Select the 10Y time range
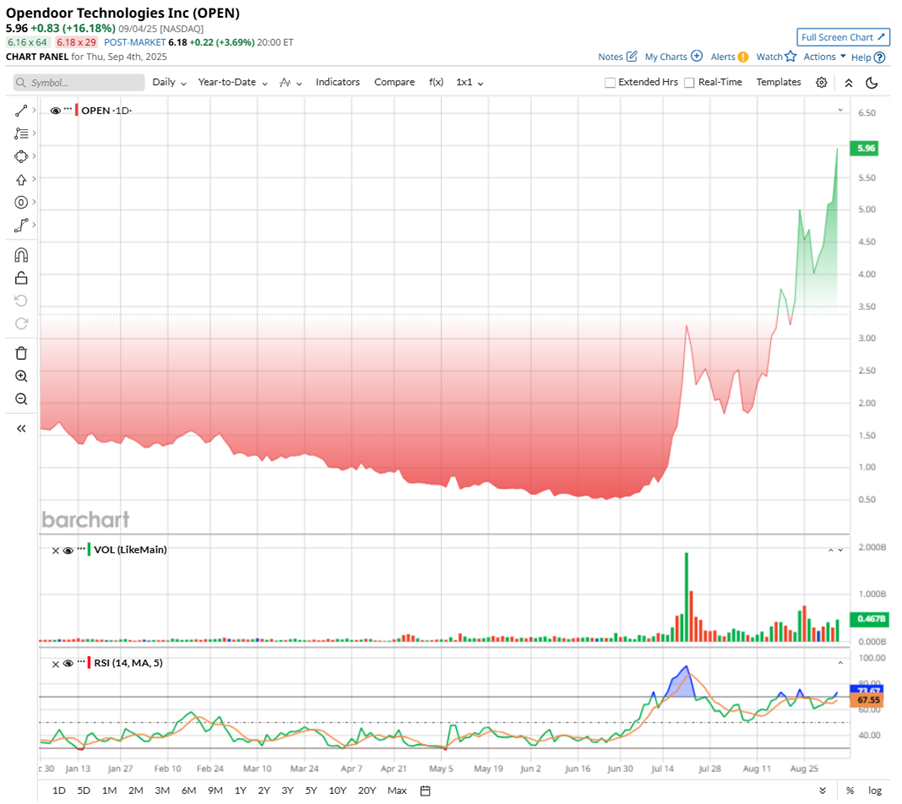The height and width of the screenshot is (804, 902). tap(338, 791)
